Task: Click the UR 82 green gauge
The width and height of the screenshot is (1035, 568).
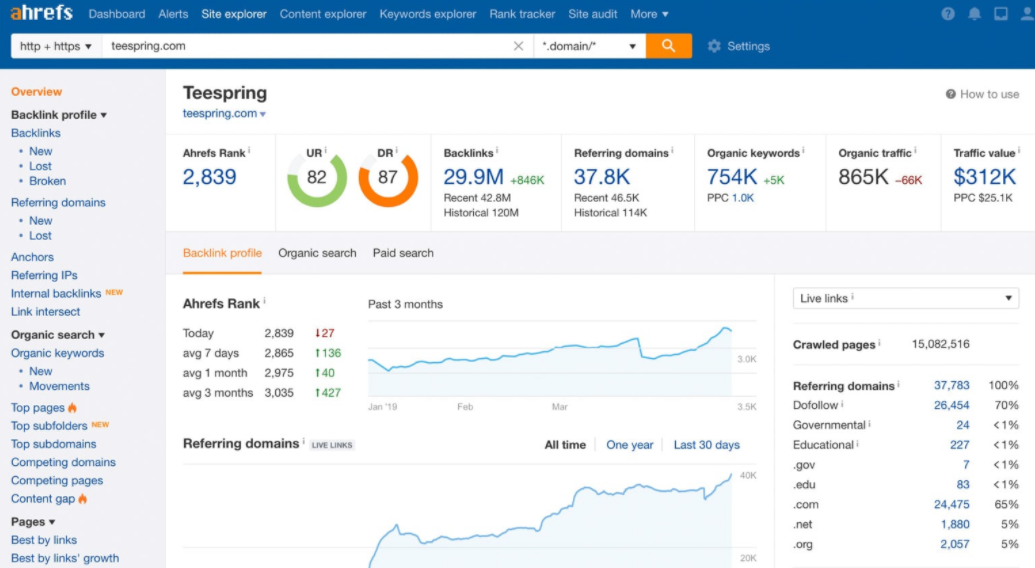Action: click(317, 177)
